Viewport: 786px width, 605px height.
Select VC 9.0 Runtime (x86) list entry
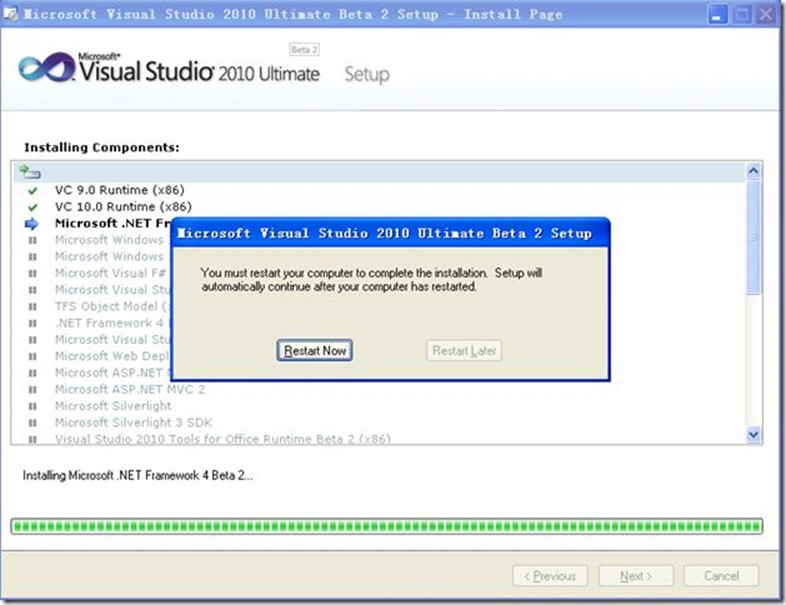coord(119,190)
